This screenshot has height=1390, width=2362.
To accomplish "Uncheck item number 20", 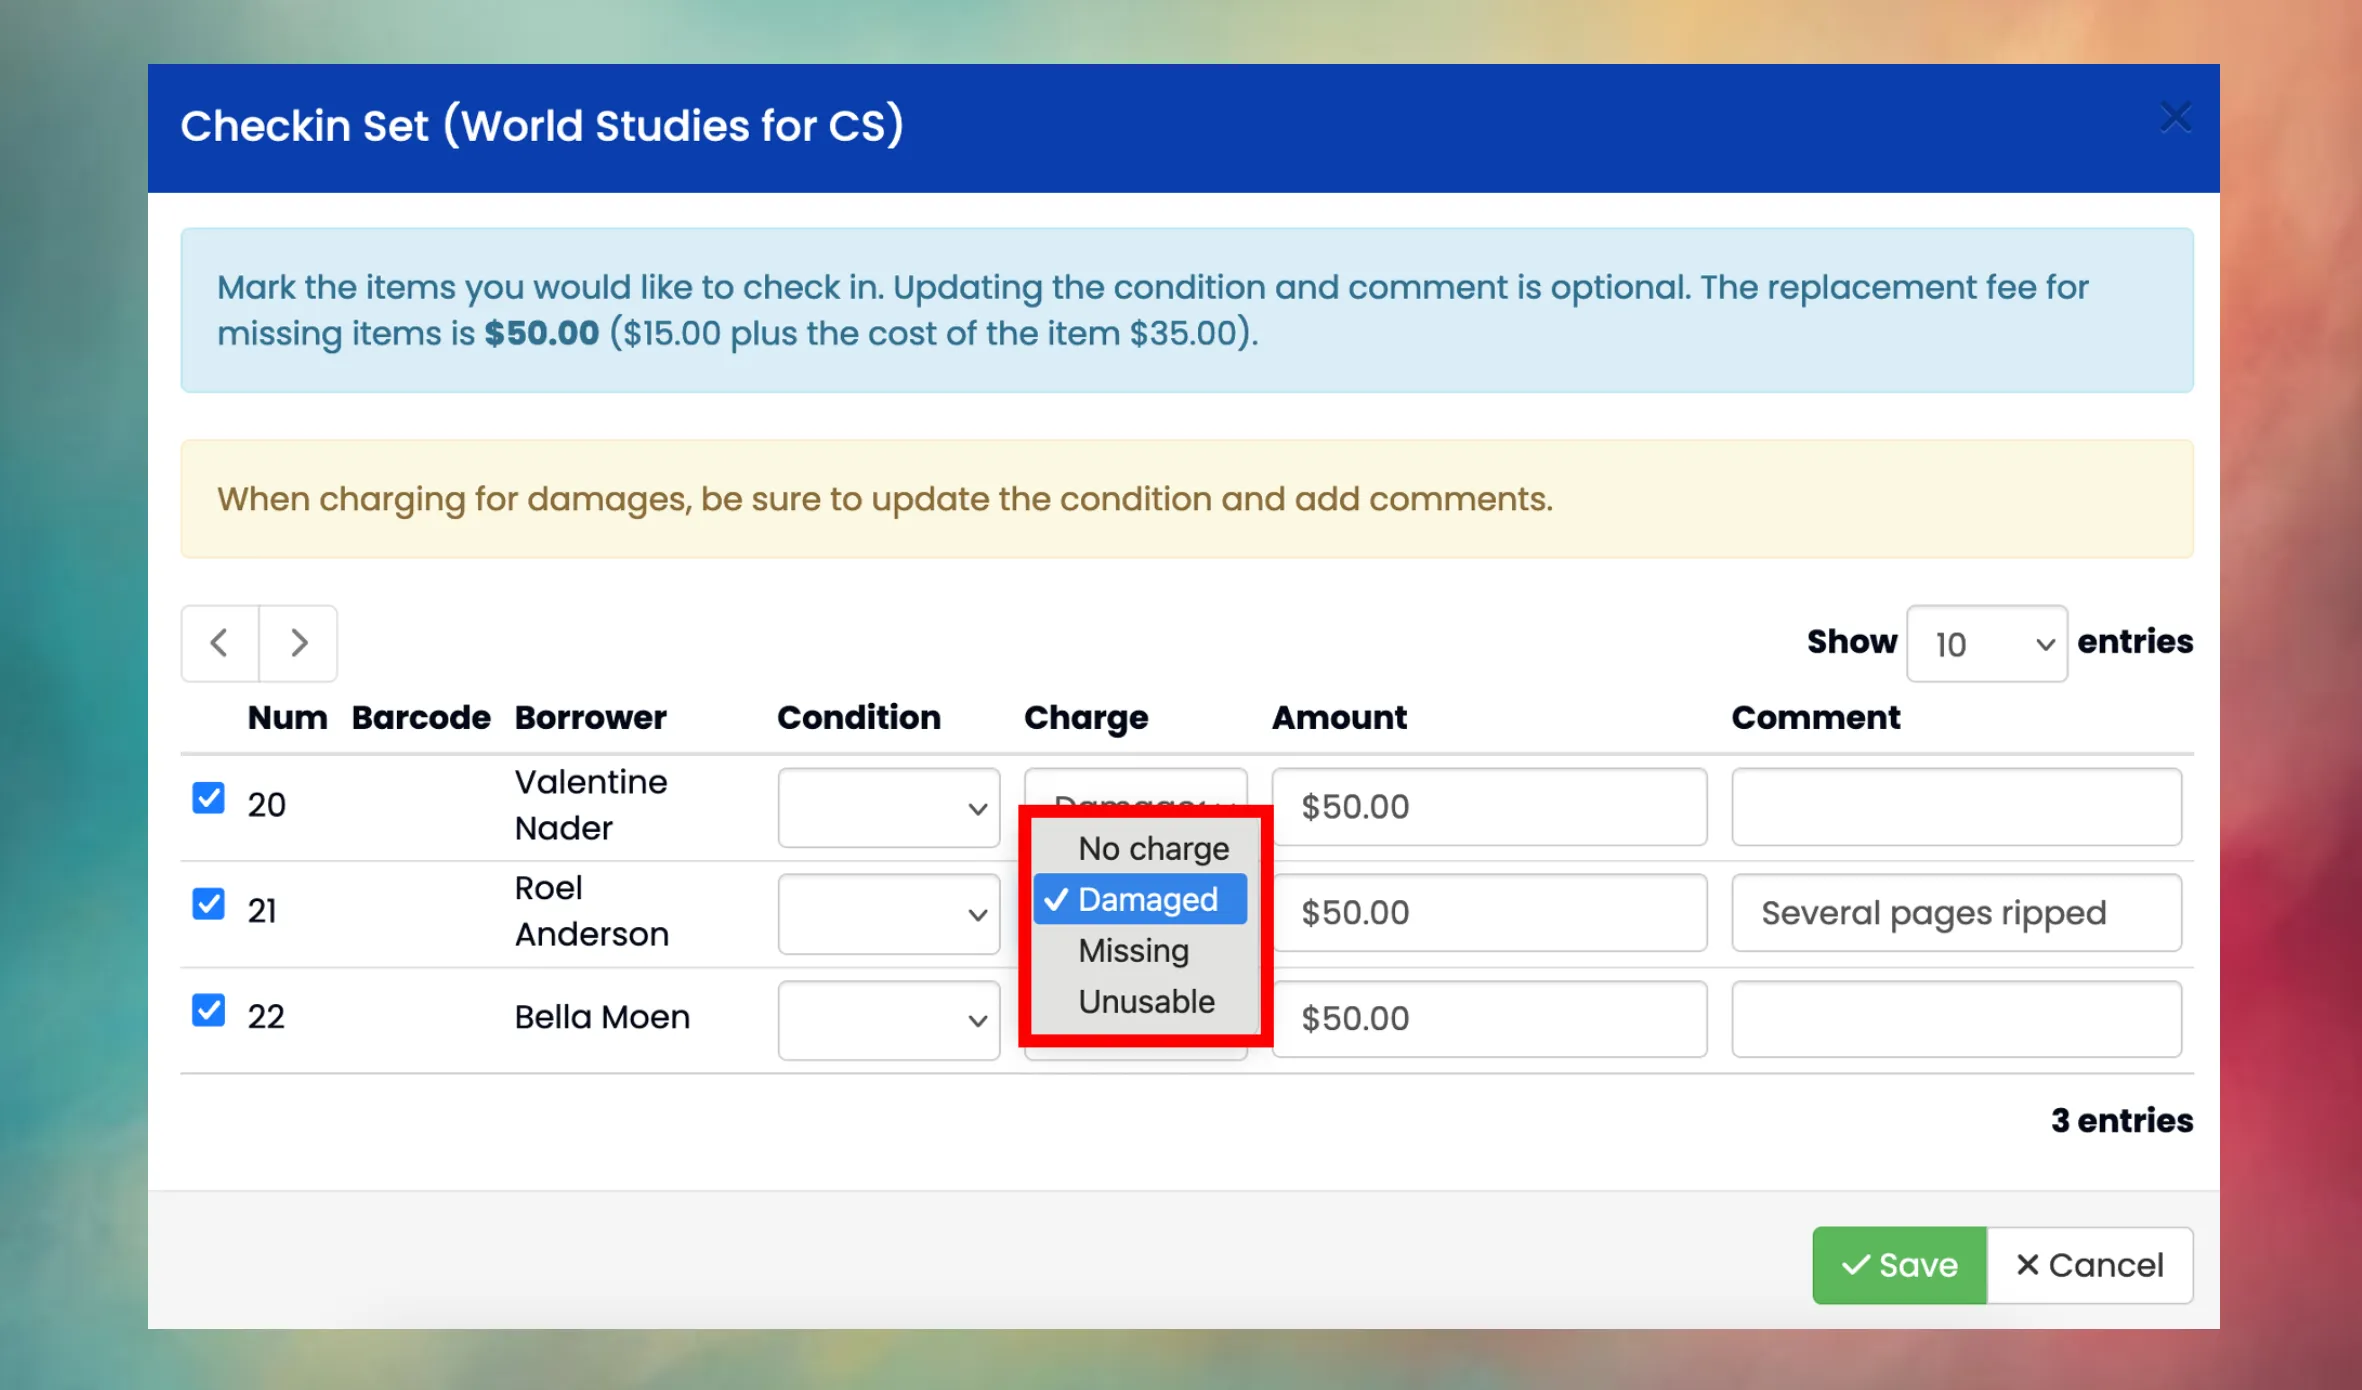I will (208, 798).
